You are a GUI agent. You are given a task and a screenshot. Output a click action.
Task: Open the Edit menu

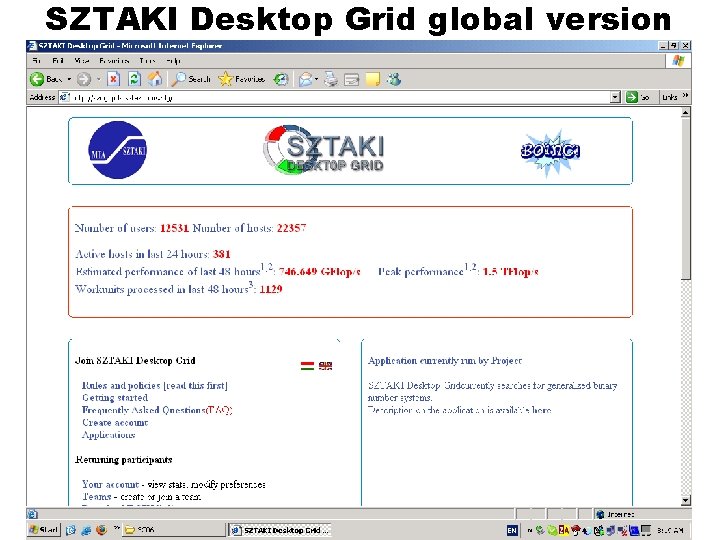[58, 61]
